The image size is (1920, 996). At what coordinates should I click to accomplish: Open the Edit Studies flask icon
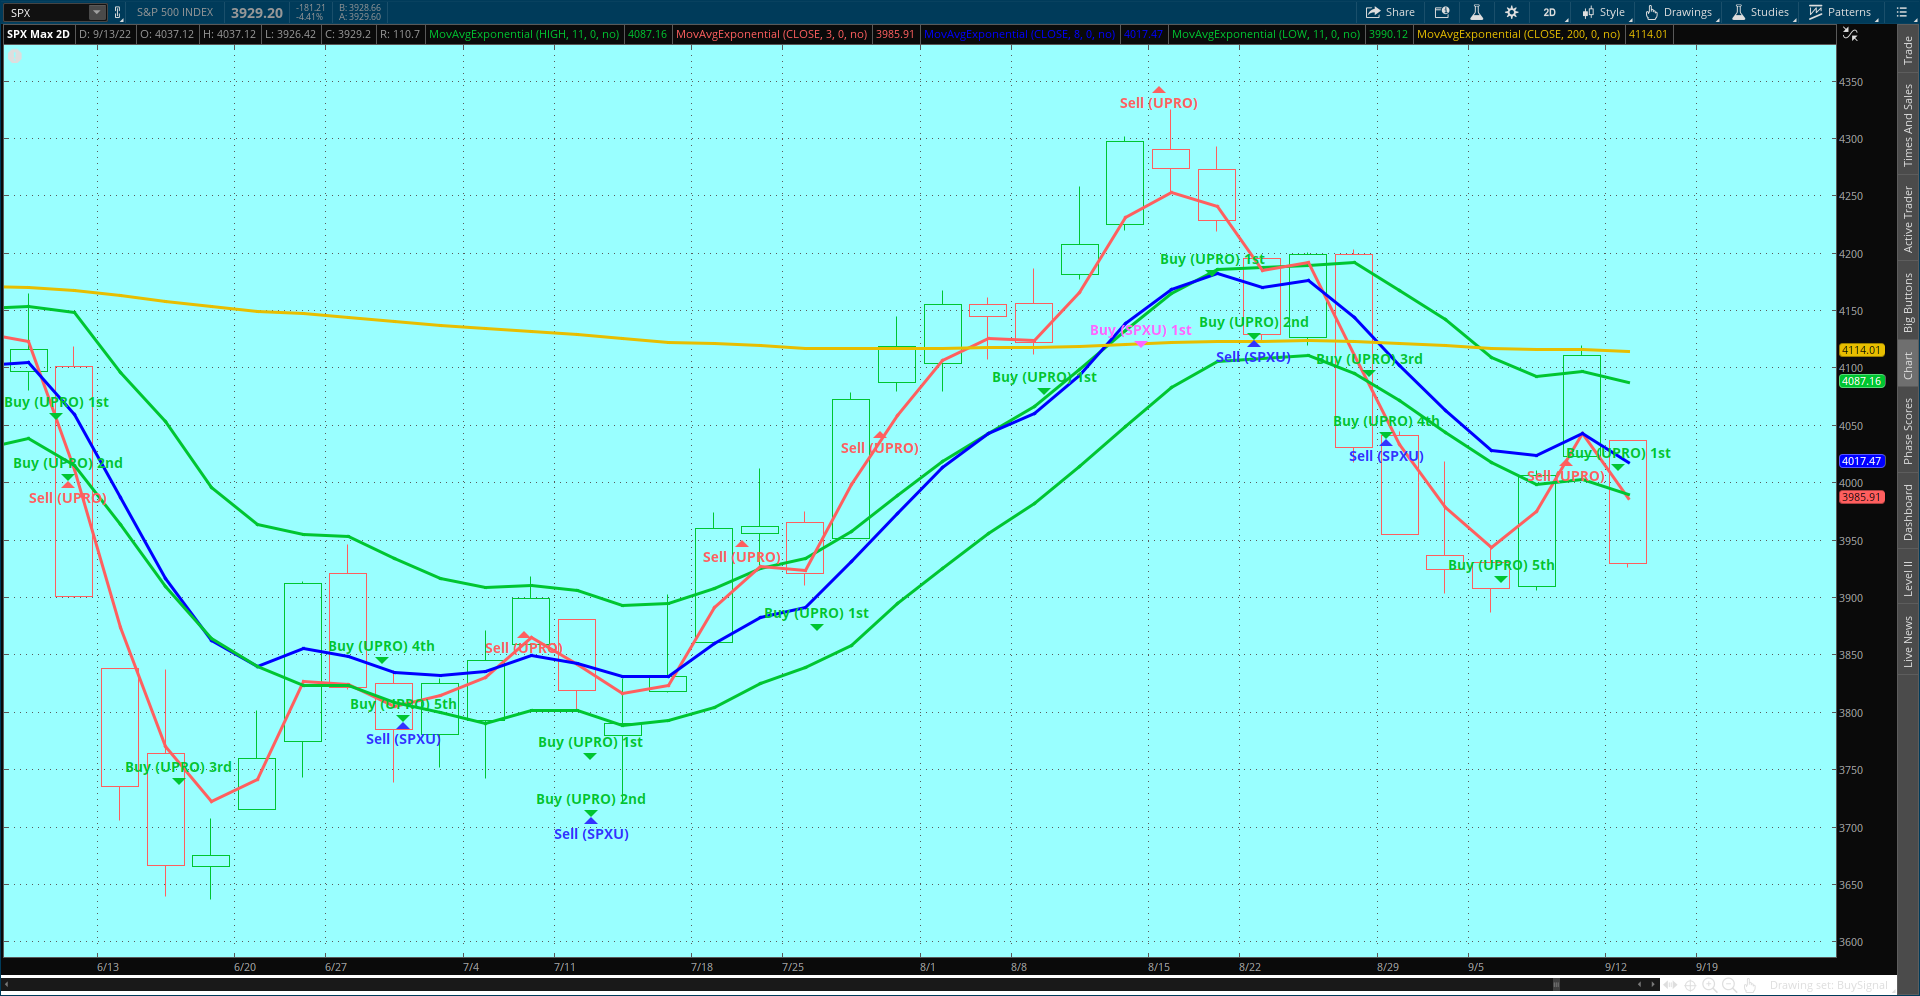click(x=1476, y=12)
